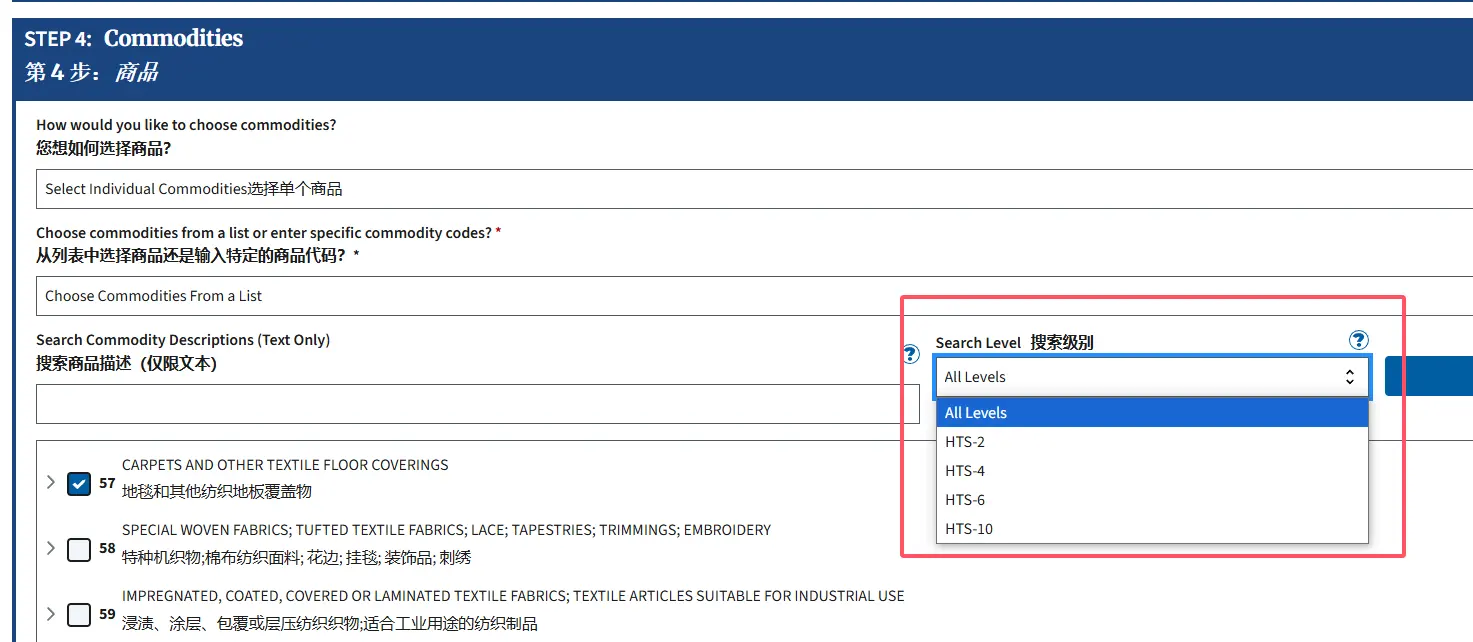The width and height of the screenshot is (1473, 642).
Task: Click help icon beside Search Level label
Action: point(1358,341)
